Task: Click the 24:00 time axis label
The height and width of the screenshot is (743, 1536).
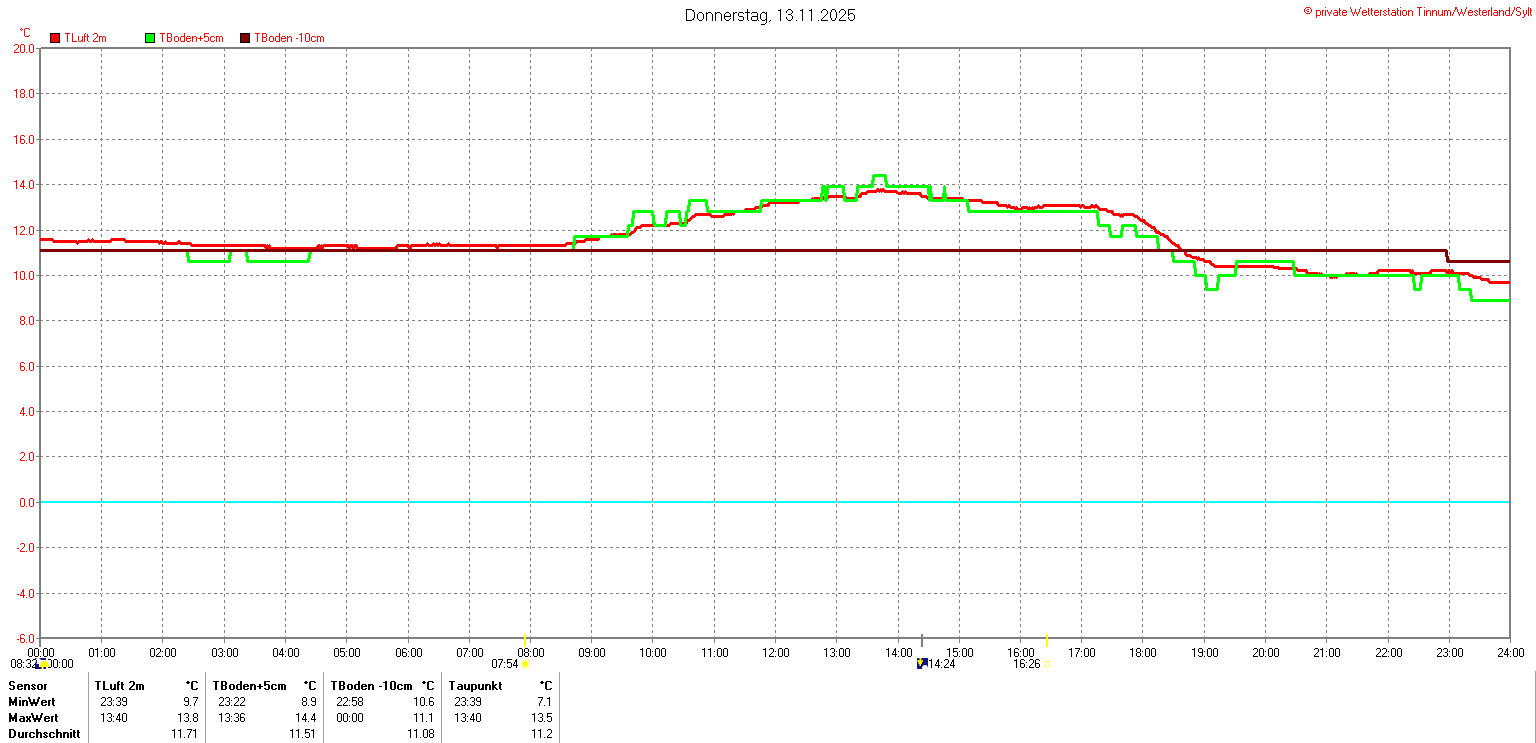Action: [1510, 653]
